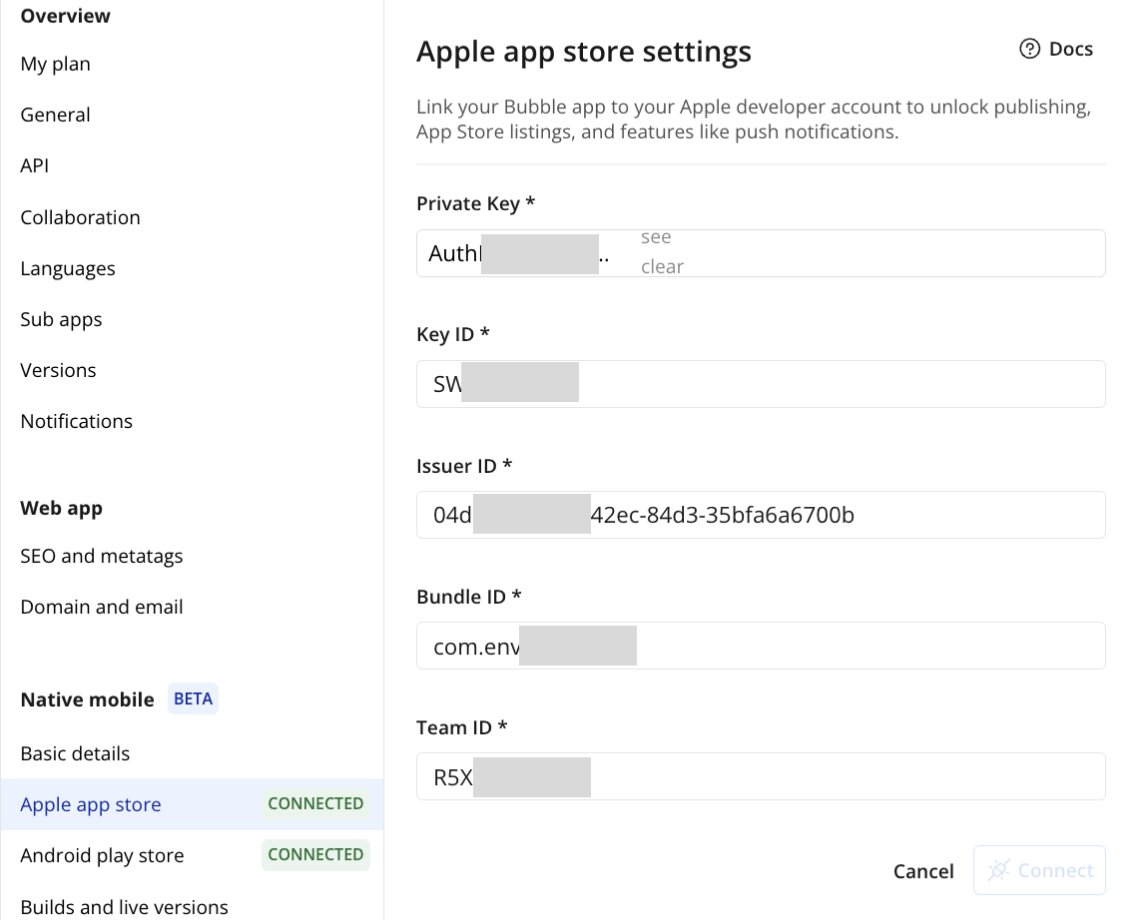
Task: Open Builds and live versions
Action: tap(124, 907)
